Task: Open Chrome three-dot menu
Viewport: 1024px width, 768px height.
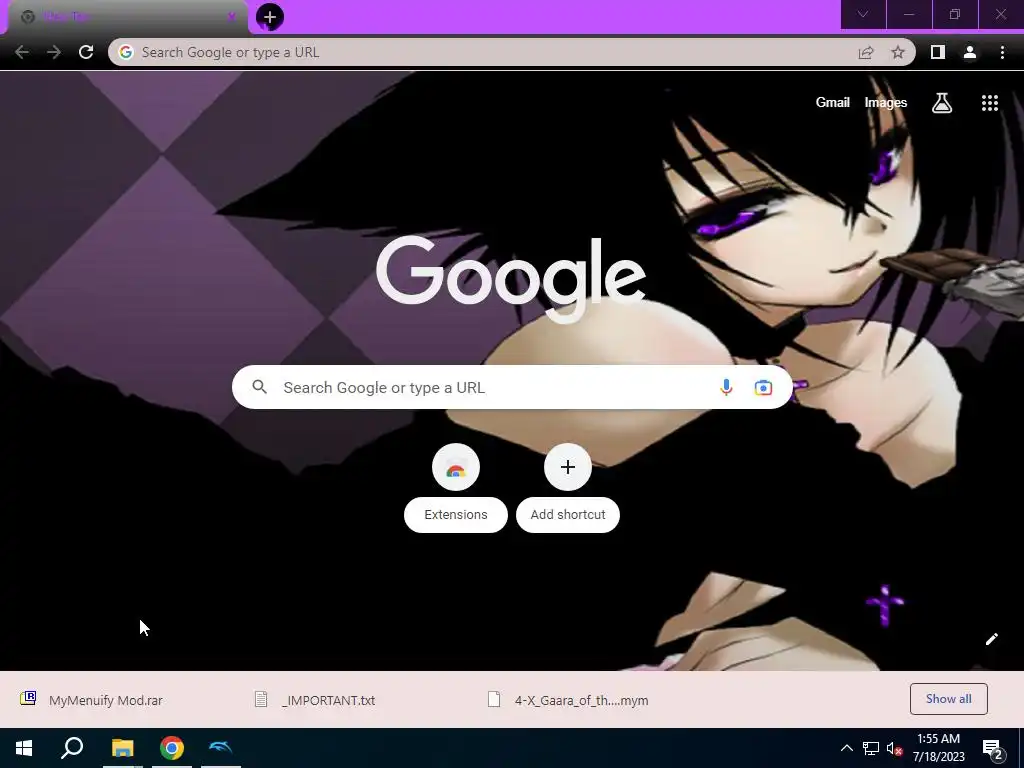Action: (1002, 52)
